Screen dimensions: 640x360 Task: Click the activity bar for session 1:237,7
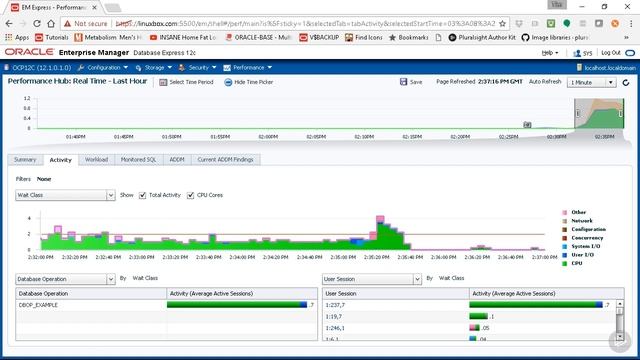click(536, 305)
